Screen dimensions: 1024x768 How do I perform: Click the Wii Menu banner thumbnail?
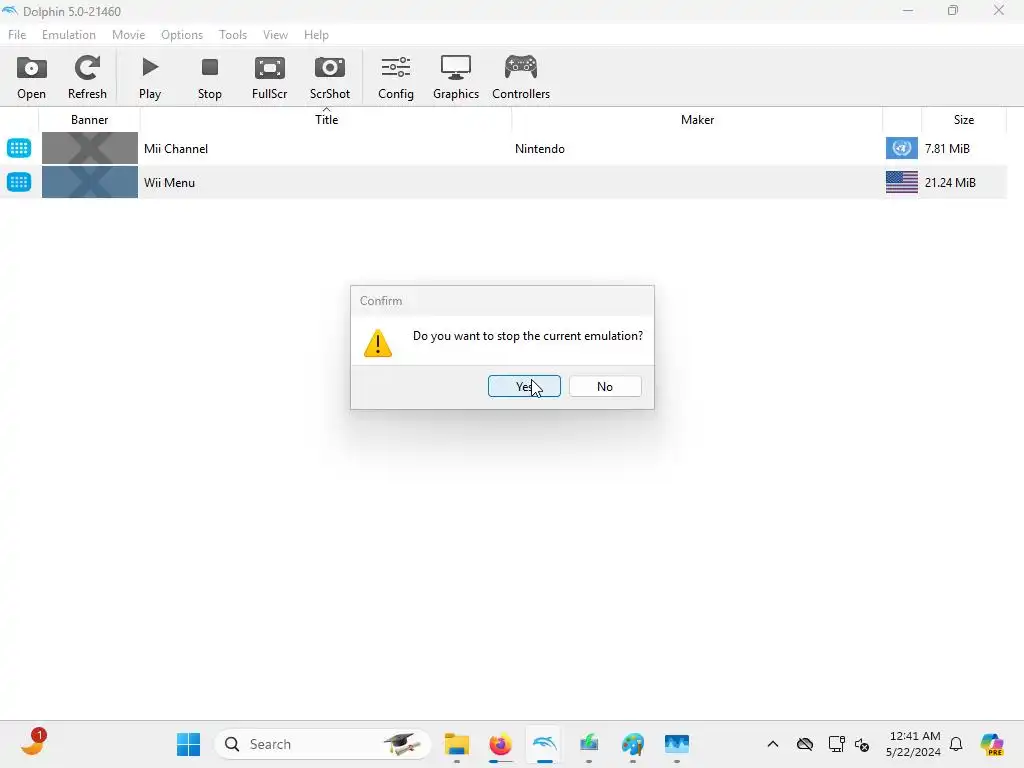[89, 182]
